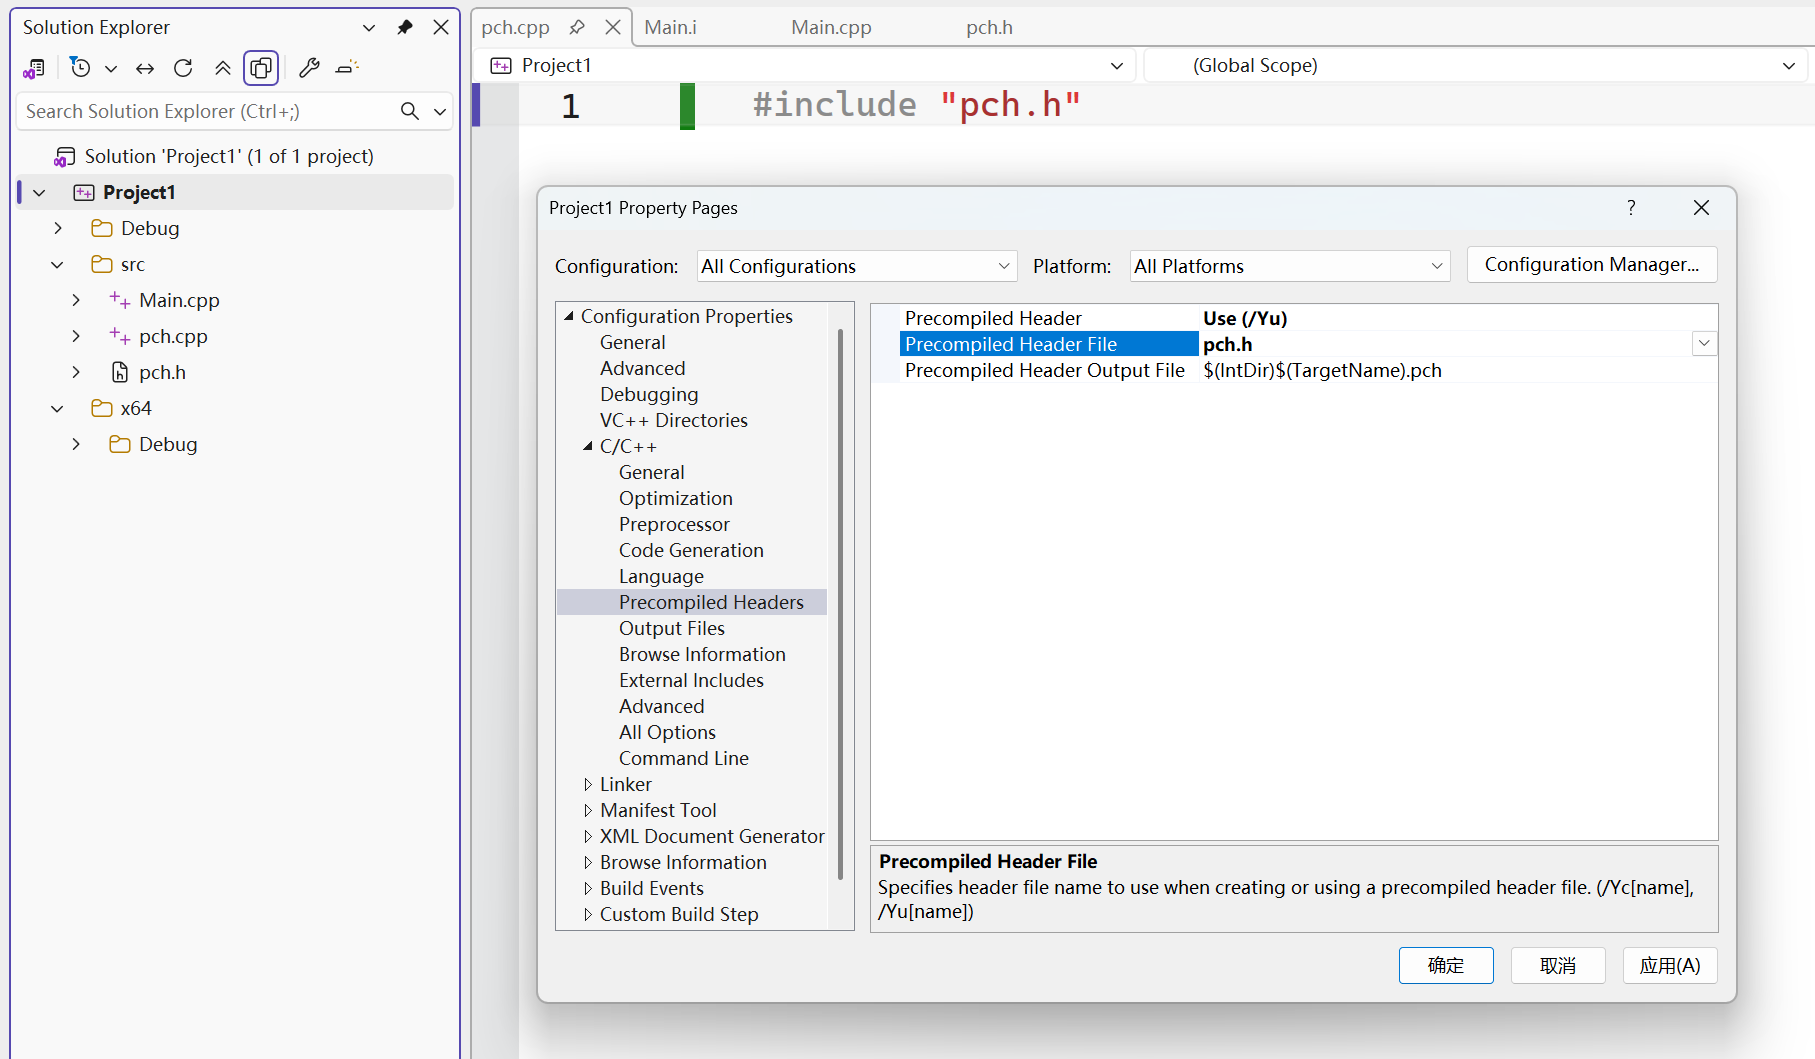Open the Pending Changes Filter dropdown arrow

point(111,68)
